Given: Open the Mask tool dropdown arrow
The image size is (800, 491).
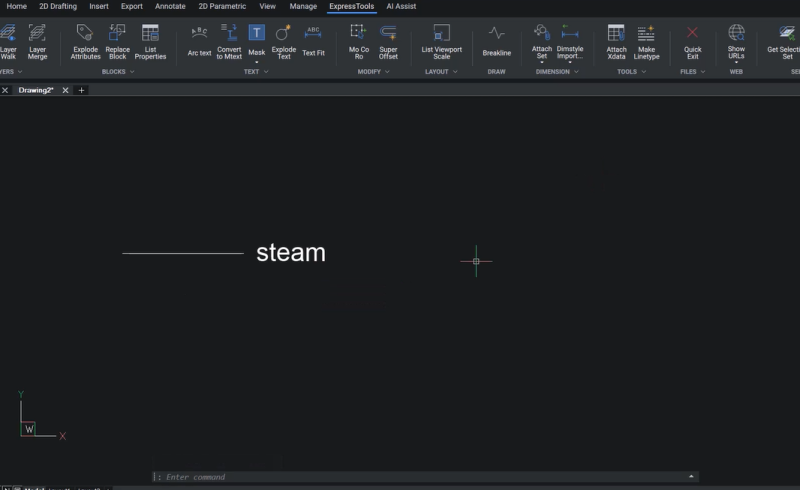Looking at the screenshot, I should coord(257,62).
